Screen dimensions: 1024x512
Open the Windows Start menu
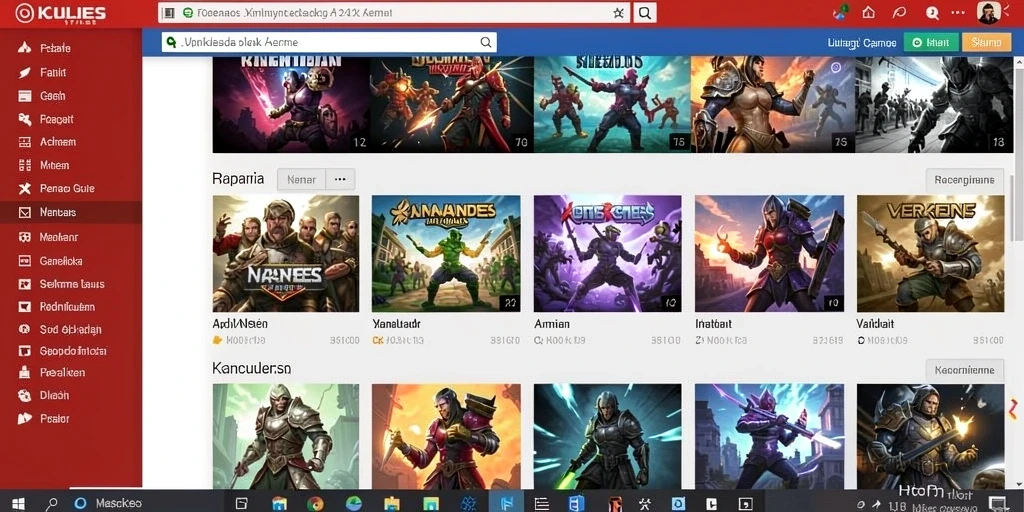coord(18,504)
